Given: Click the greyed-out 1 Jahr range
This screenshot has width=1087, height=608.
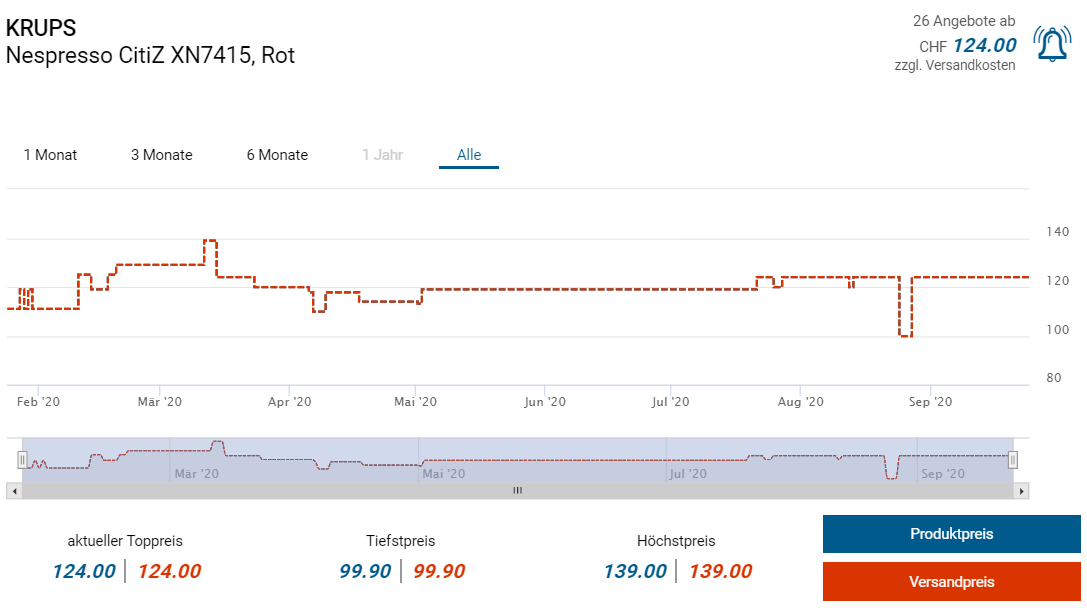Looking at the screenshot, I should coord(382,155).
